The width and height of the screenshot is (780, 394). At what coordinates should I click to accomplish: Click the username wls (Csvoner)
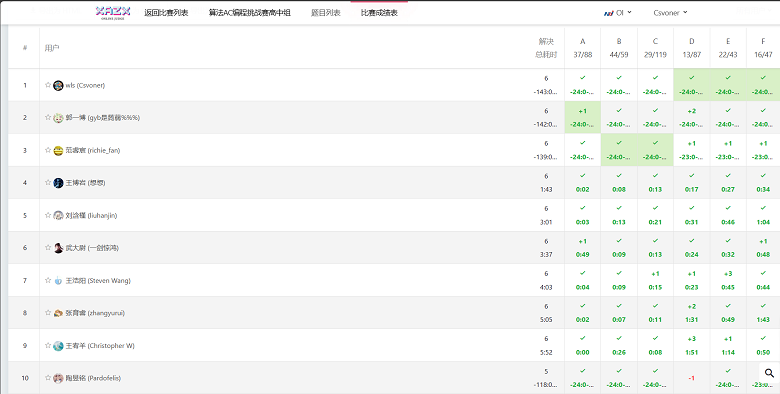pos(85,85)
